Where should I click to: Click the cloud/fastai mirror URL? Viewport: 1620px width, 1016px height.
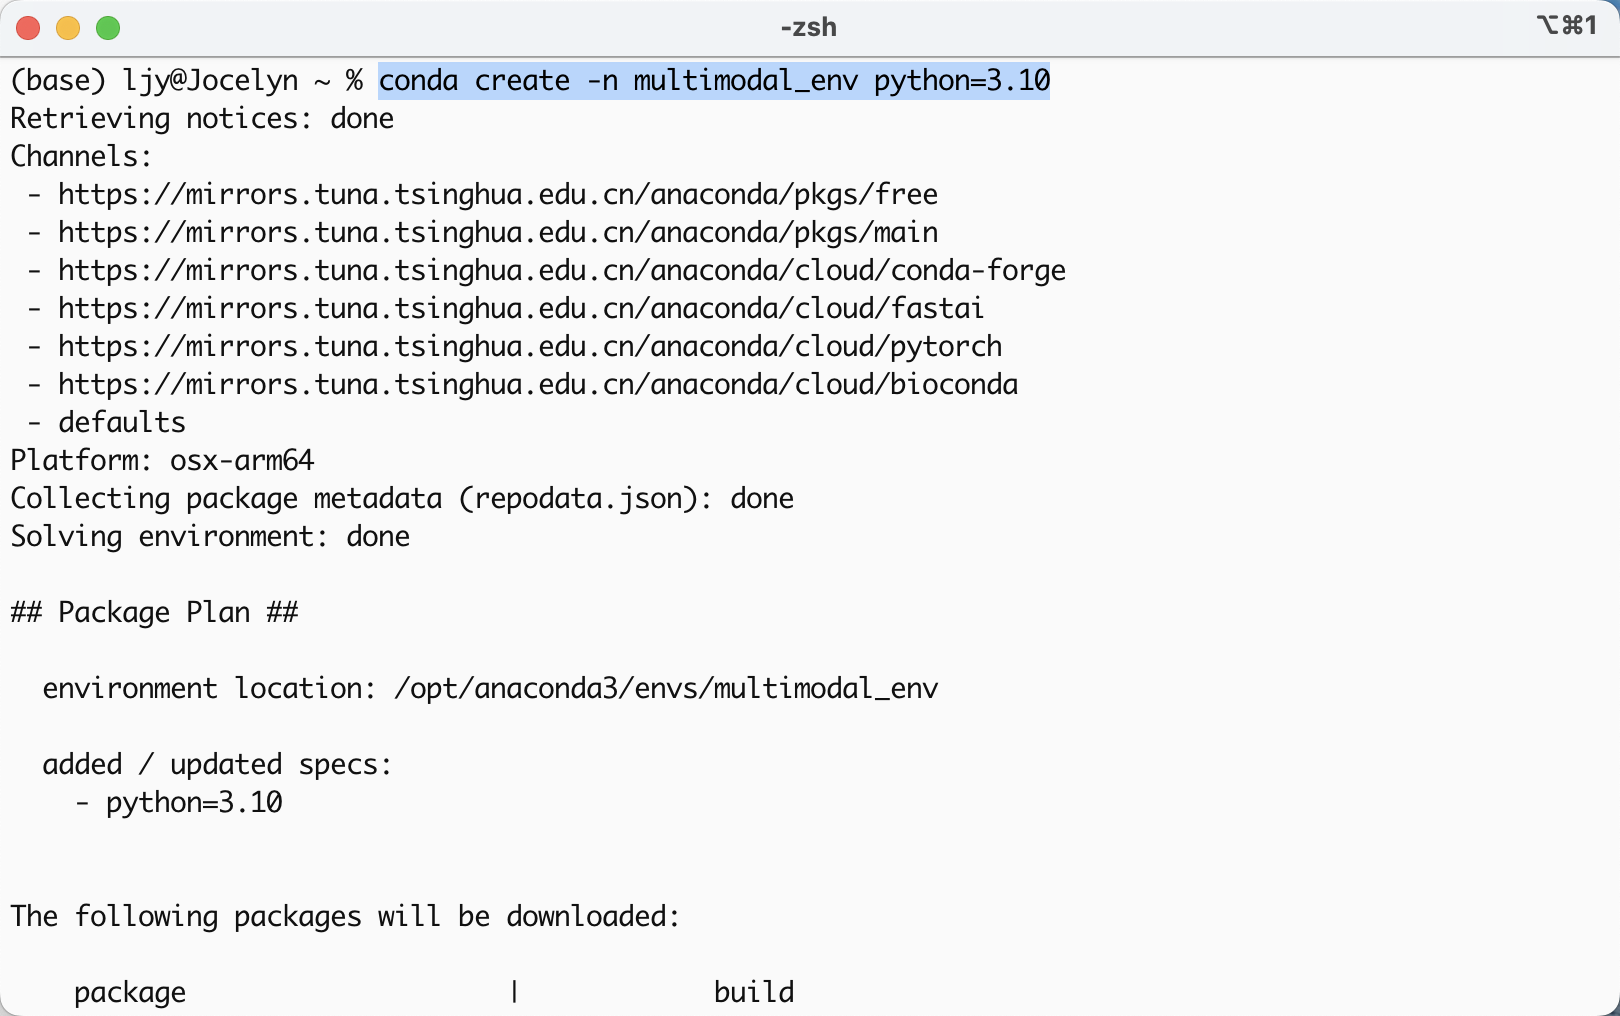521,308
